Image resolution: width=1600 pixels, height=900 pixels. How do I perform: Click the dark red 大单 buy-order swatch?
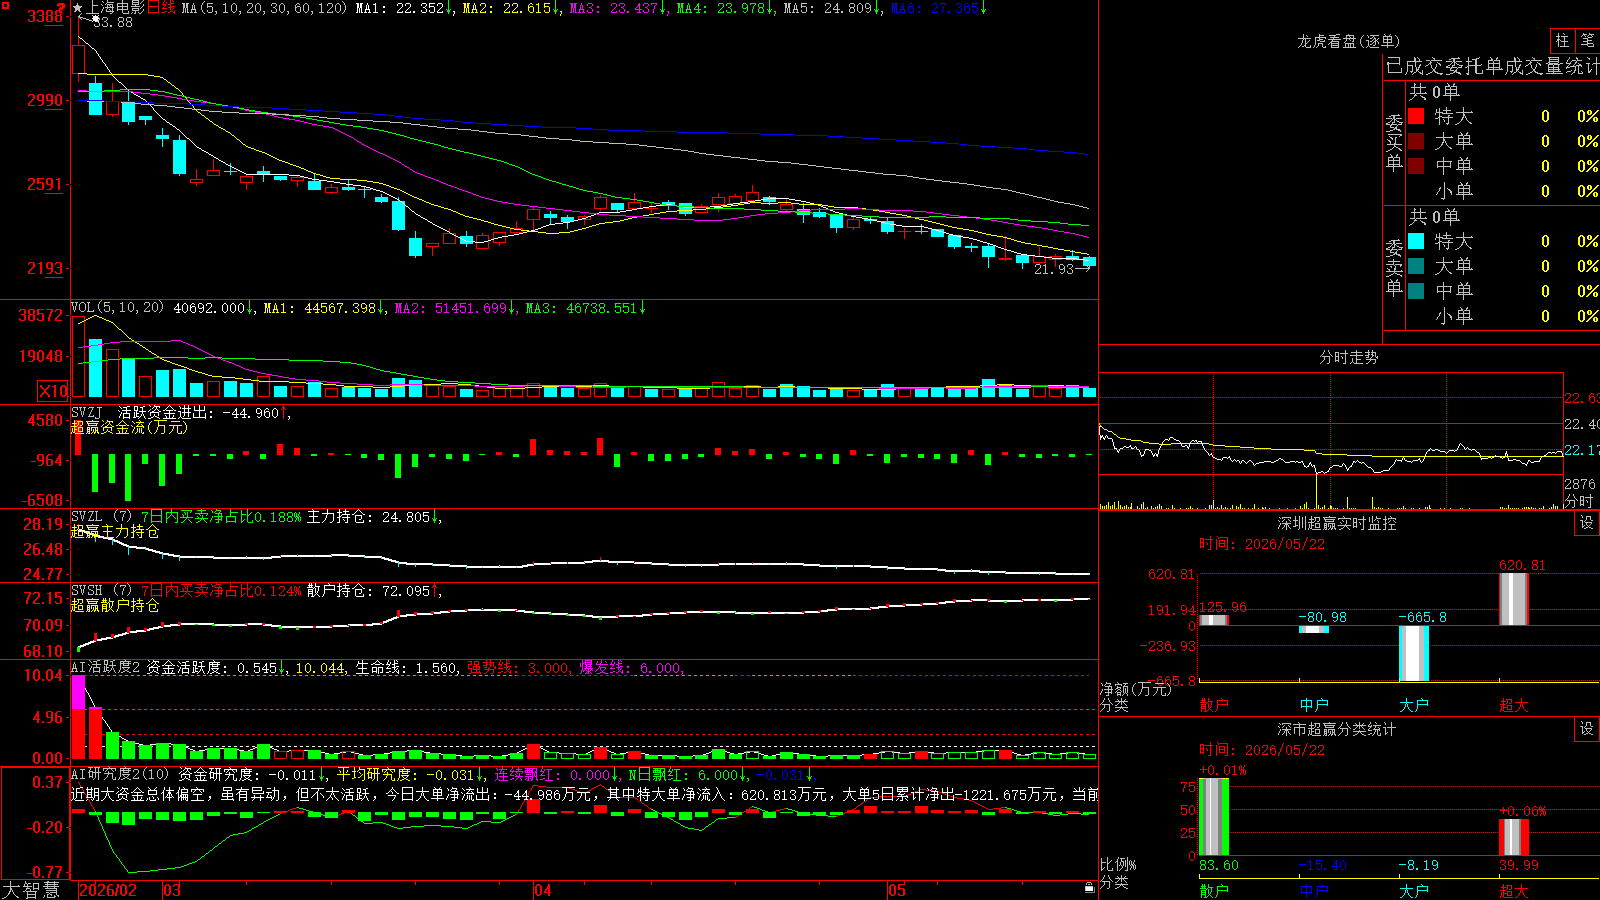coord(1416,141)
